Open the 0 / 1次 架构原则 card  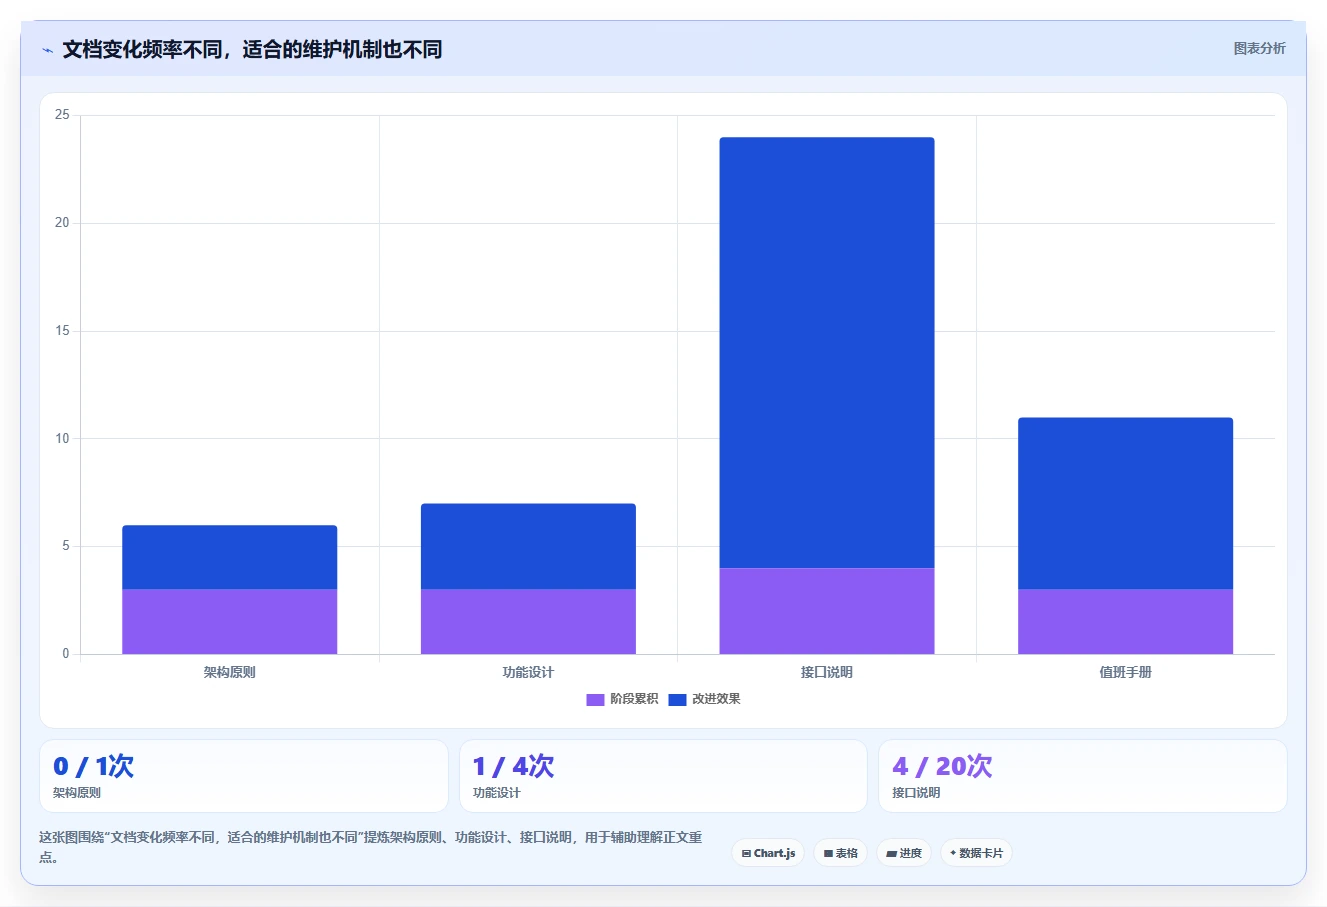point(244,776)
